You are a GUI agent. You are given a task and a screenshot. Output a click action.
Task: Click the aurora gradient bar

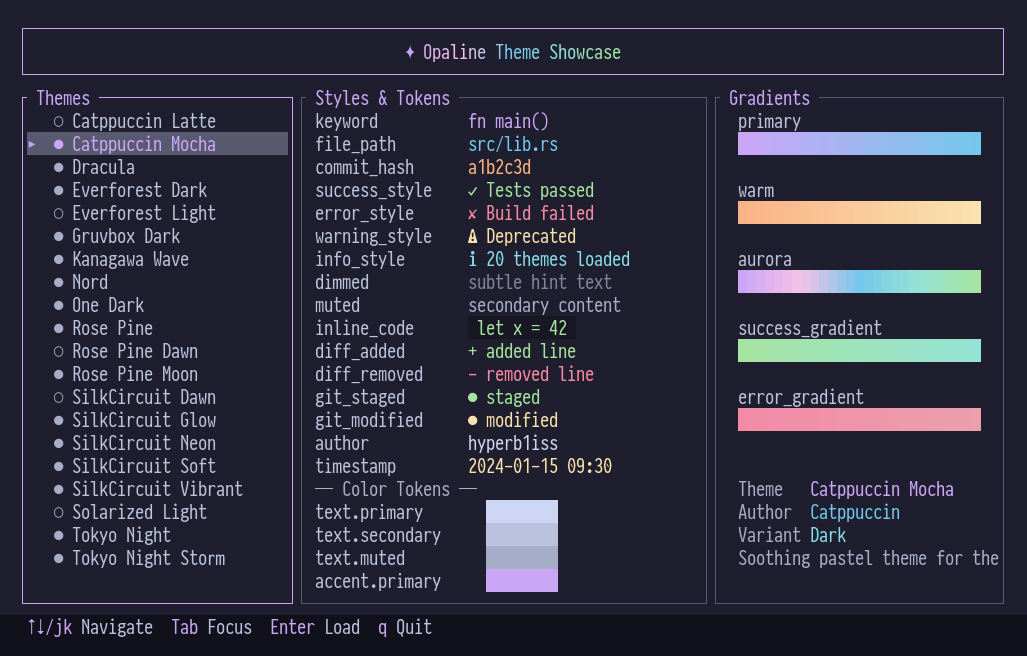tap(859, 282)
